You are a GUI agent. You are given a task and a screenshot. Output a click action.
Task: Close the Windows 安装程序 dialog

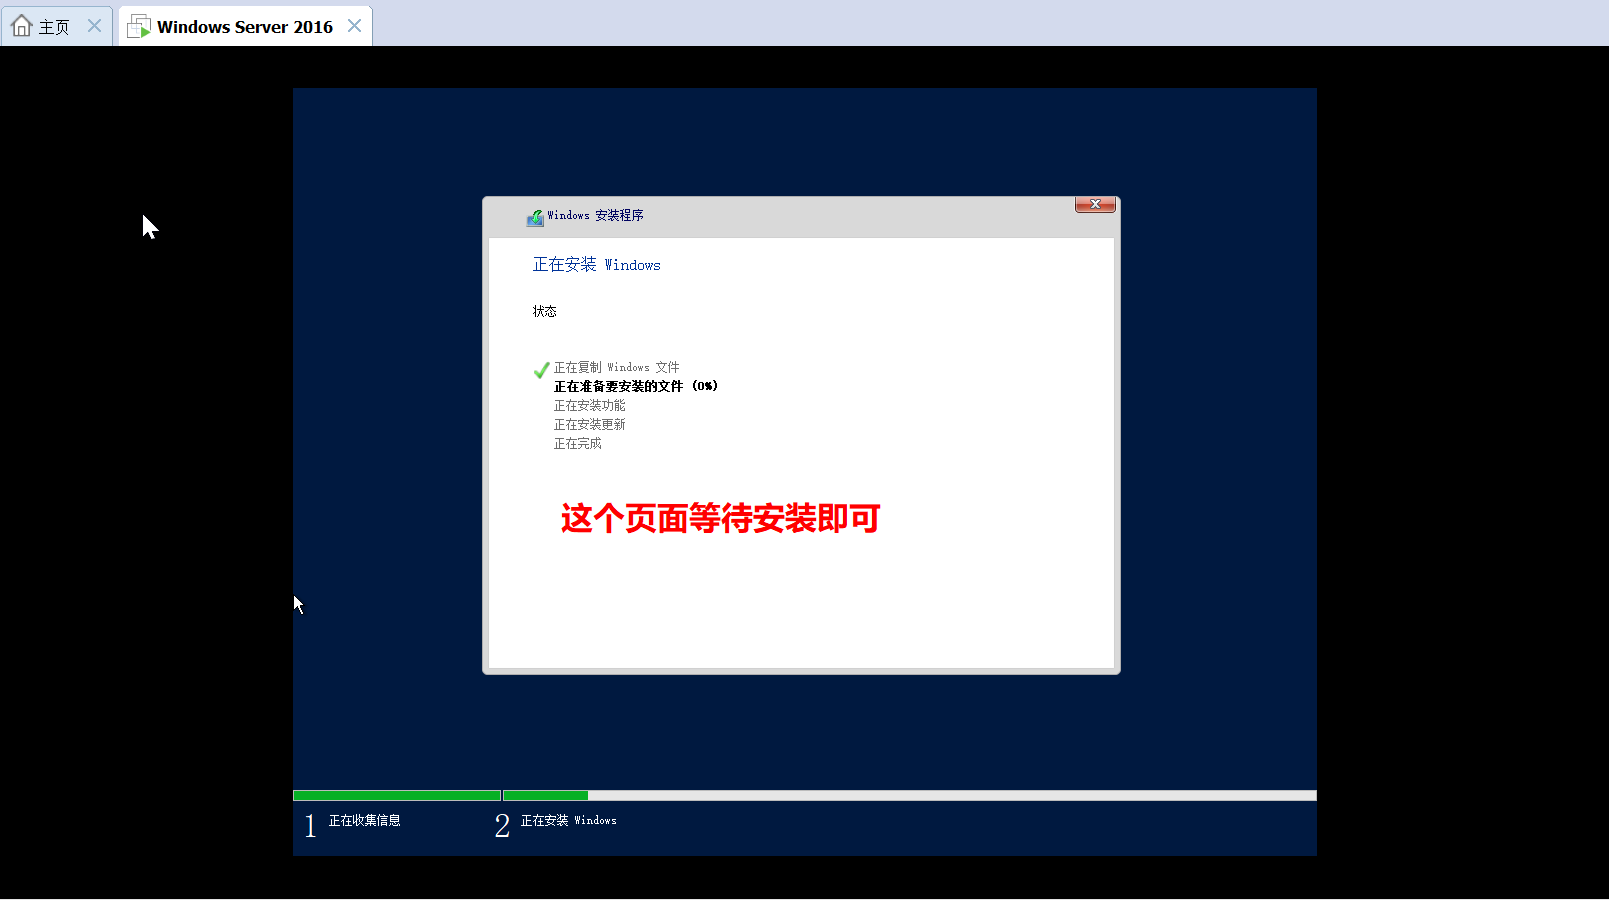point(1095,204)
